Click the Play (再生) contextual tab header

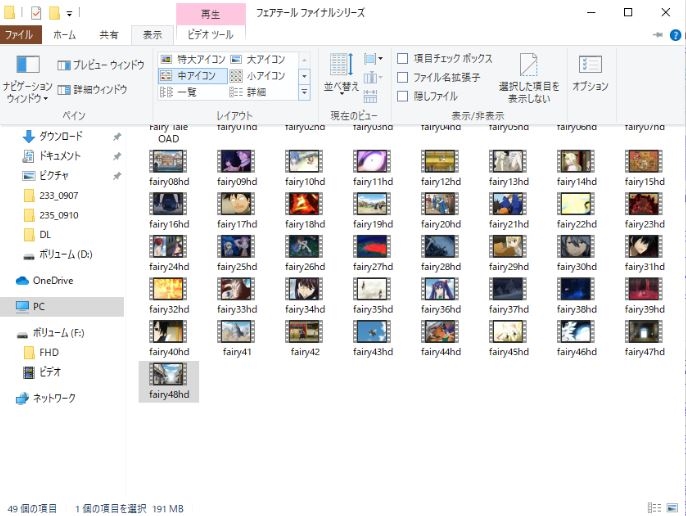(x=210, y=14)
